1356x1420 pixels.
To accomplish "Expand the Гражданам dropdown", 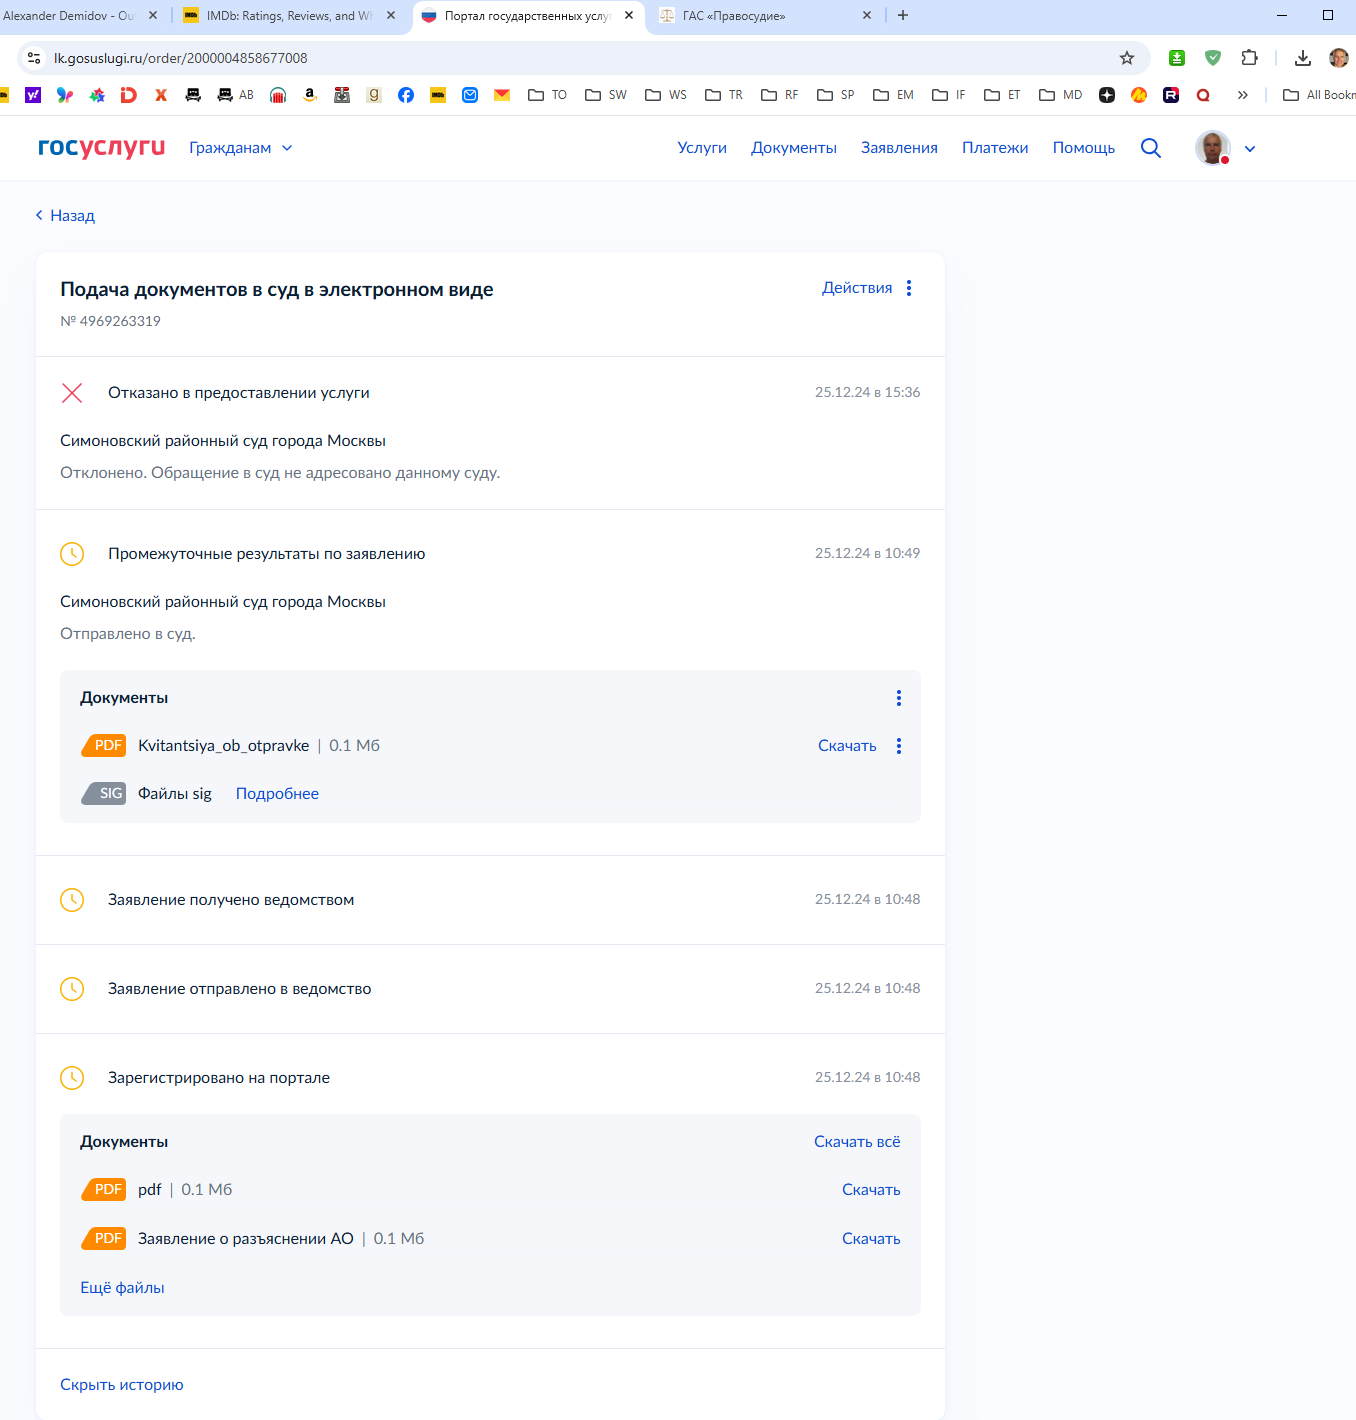I will tap(241, 148).
